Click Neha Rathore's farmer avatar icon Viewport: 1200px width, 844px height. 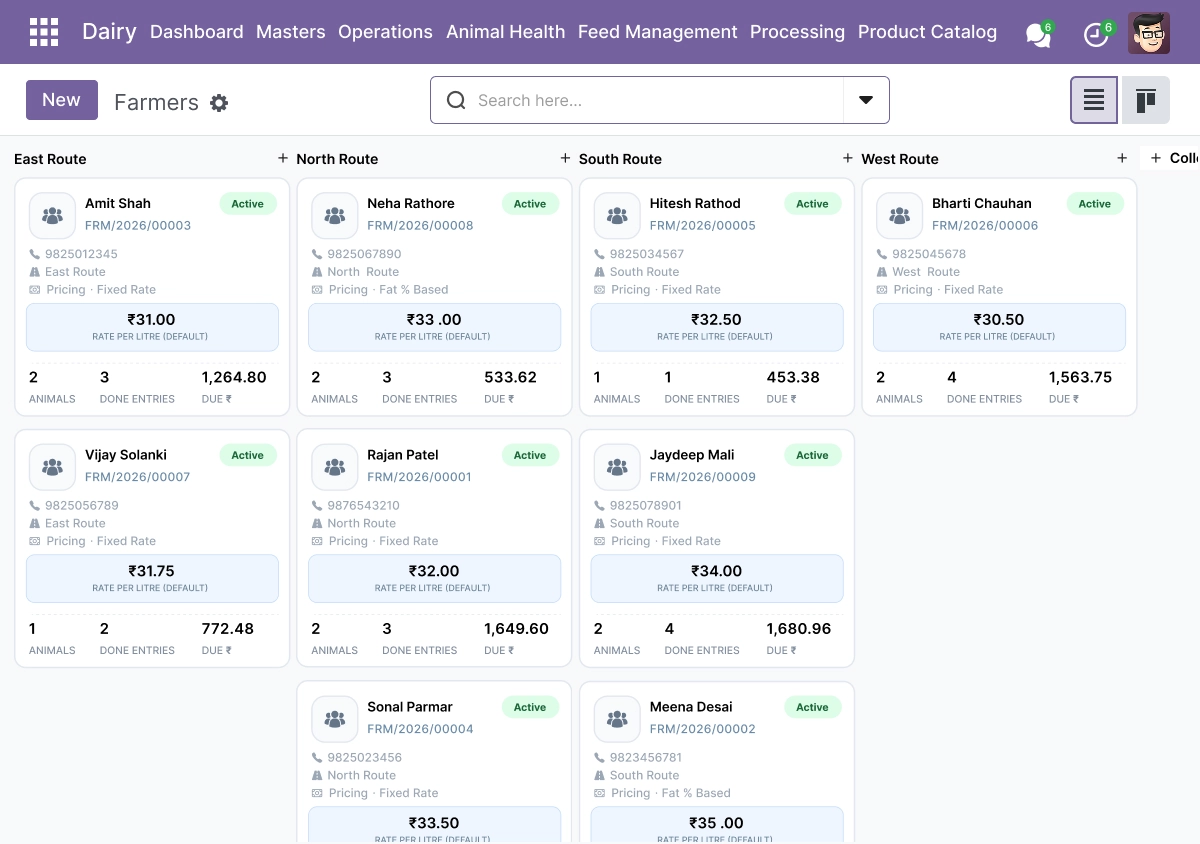[x=335, y=216]
